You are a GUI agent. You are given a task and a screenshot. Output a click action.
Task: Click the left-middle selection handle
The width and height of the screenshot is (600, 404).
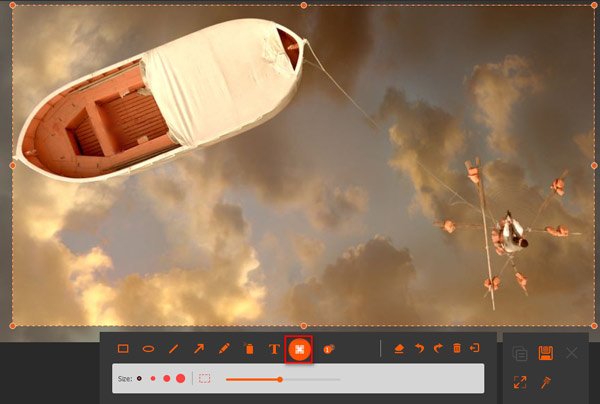[12, 166]
